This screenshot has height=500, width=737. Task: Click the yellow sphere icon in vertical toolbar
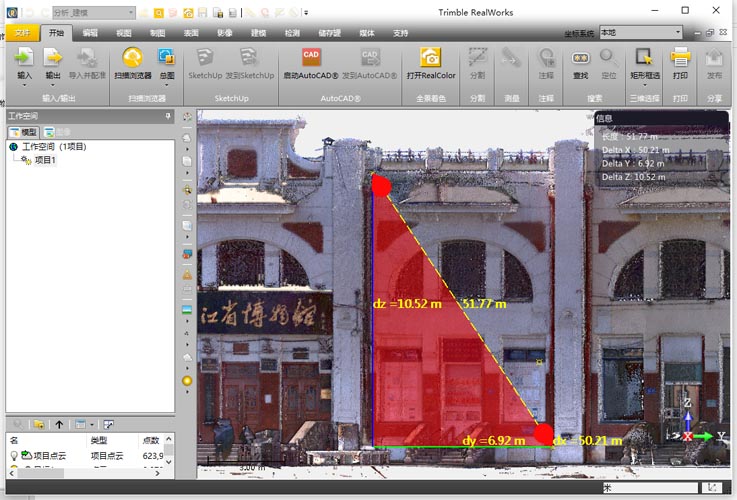(x=187, y=381)
